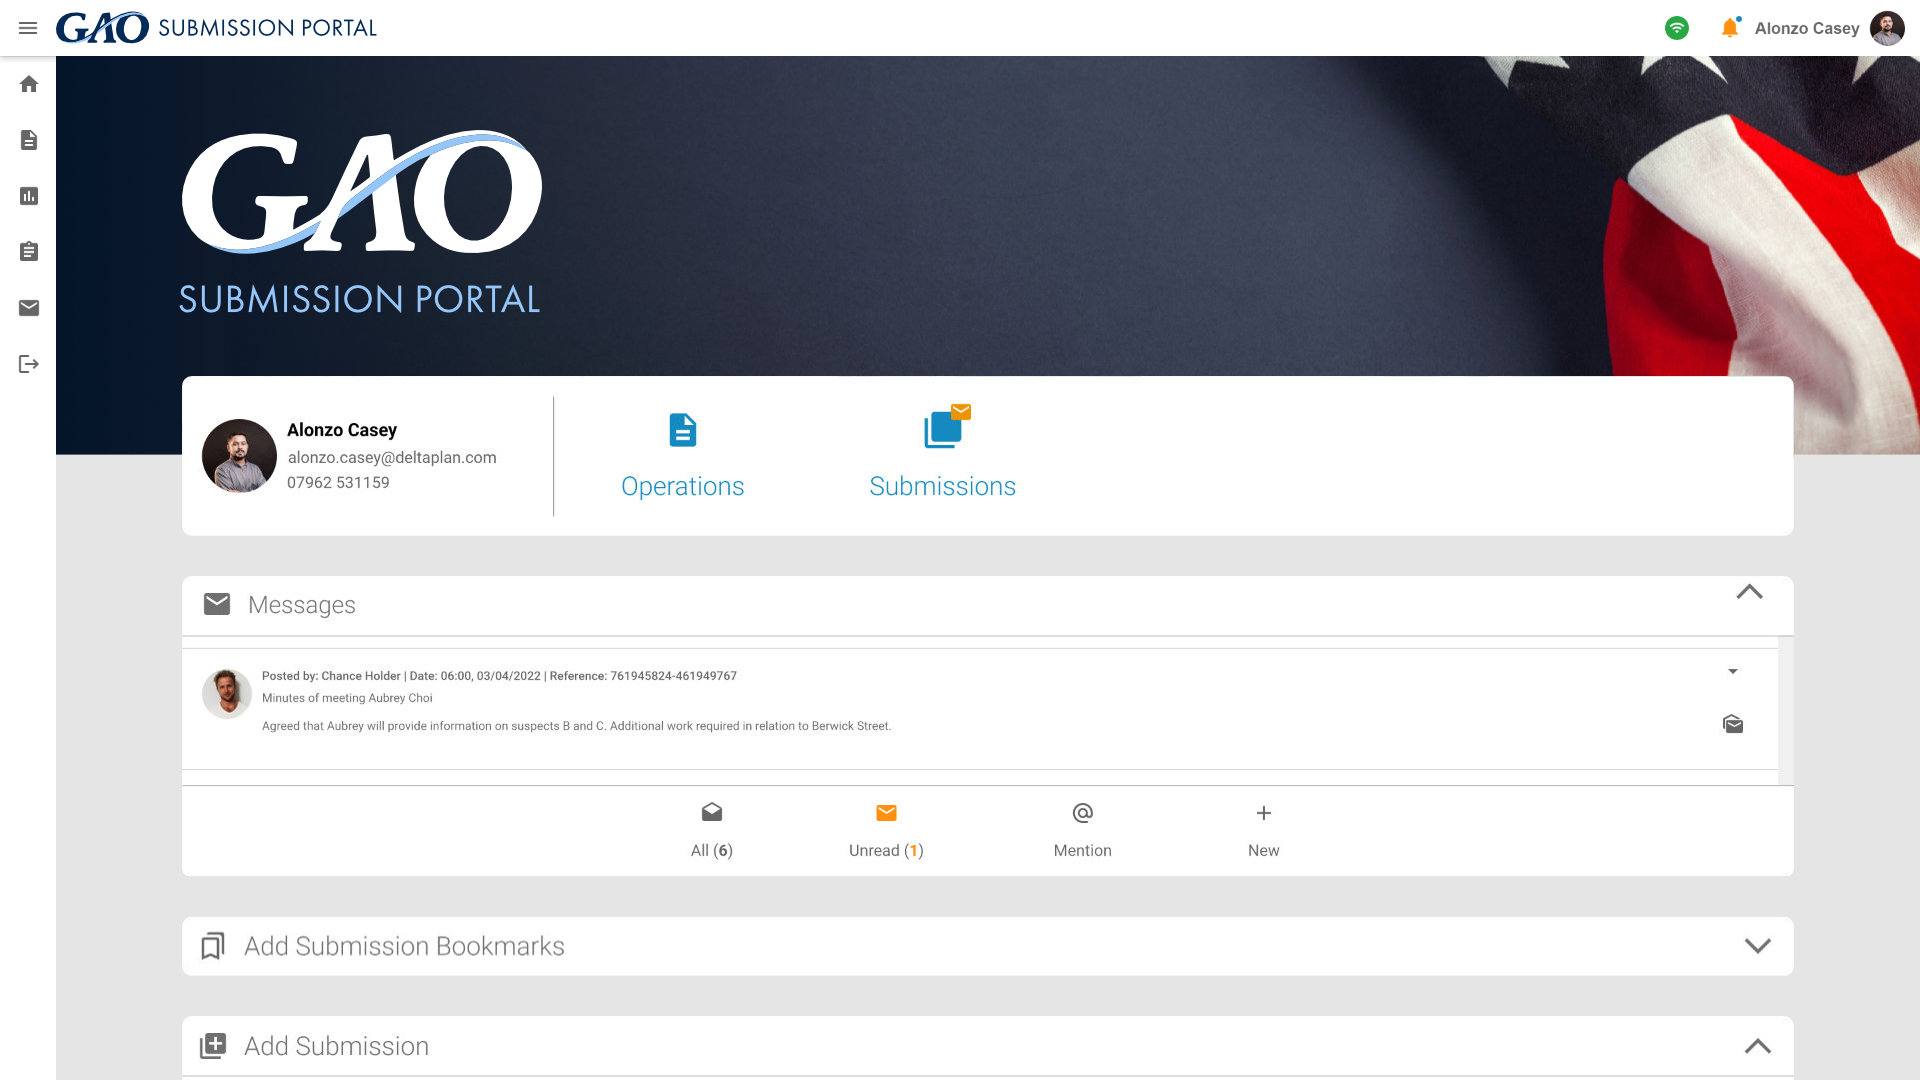Expand Add Submission Bookmarks section
Viewport: 1920px width, 1080px height.
(x=1757, y=945)
